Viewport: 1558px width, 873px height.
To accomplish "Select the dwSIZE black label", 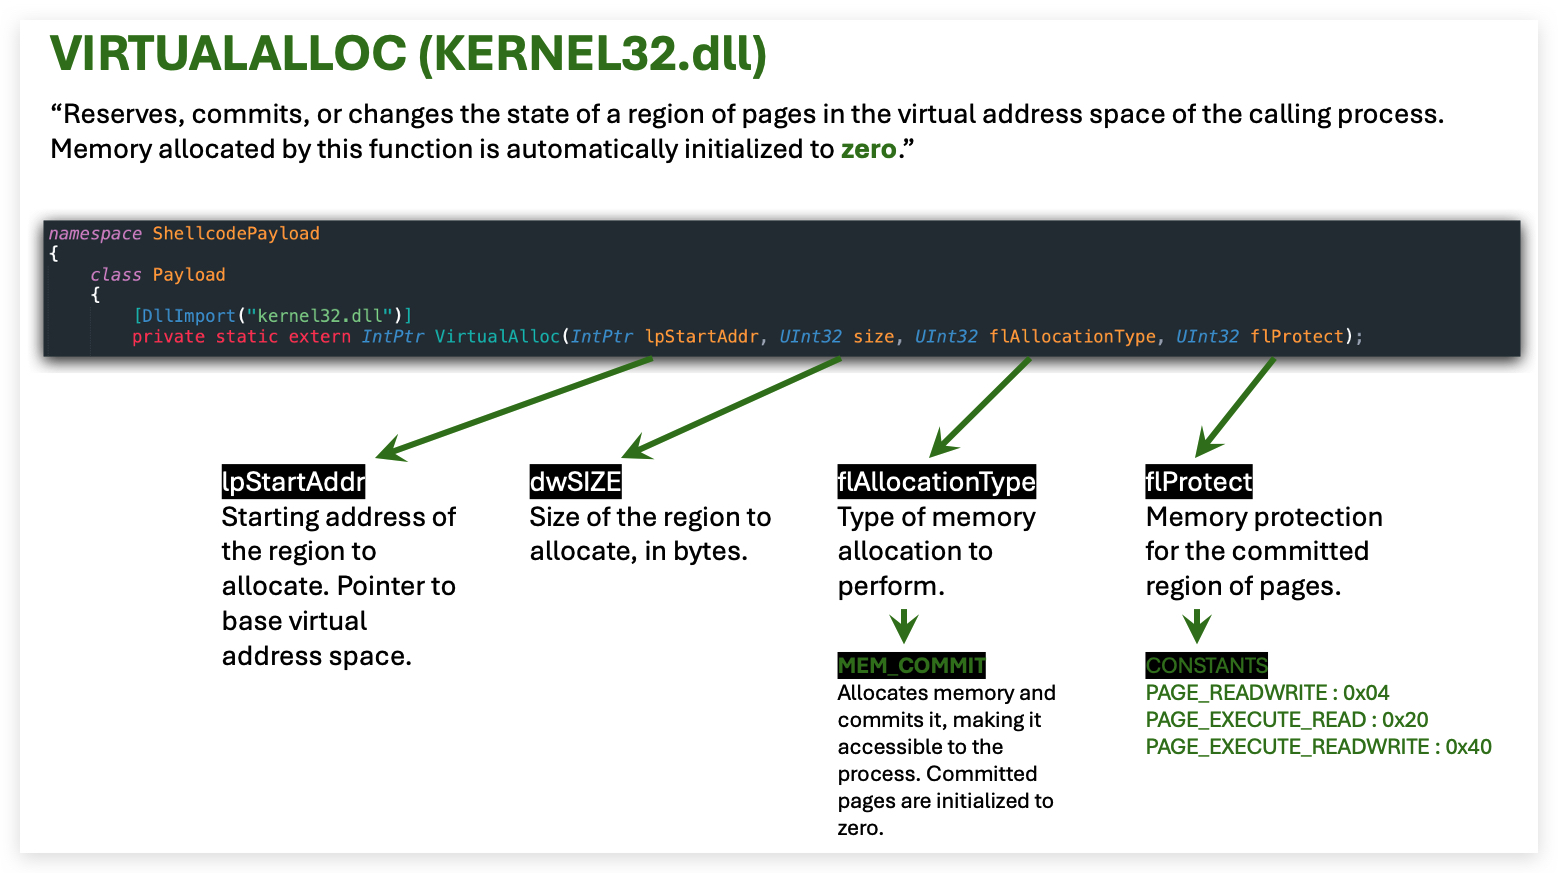I will (x=575, y=482).
